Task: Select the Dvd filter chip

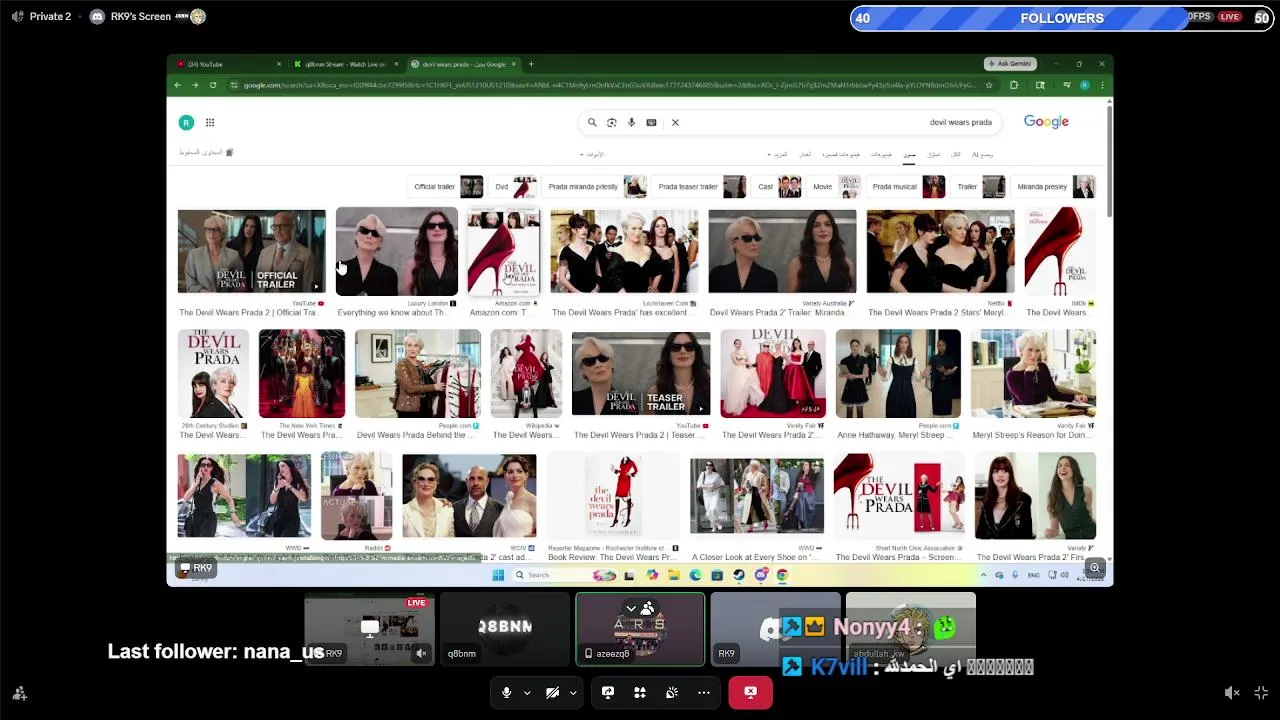Action: 515,187
